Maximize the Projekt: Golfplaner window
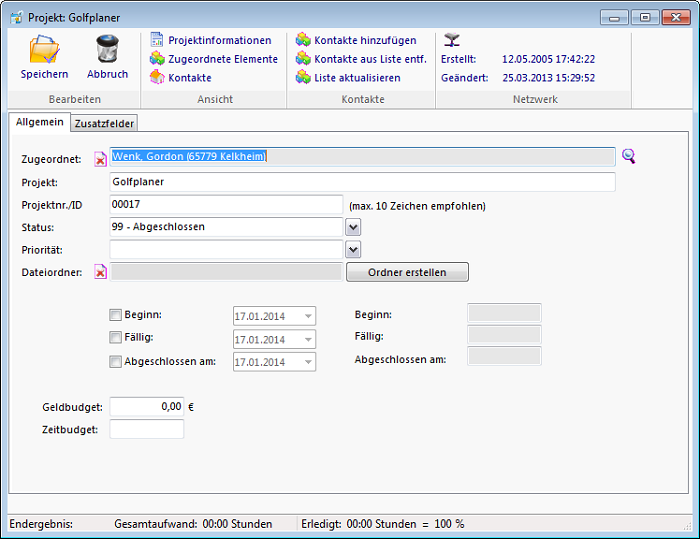The height and width of the screenshot is (539, 700). click(x=645, y=18)
